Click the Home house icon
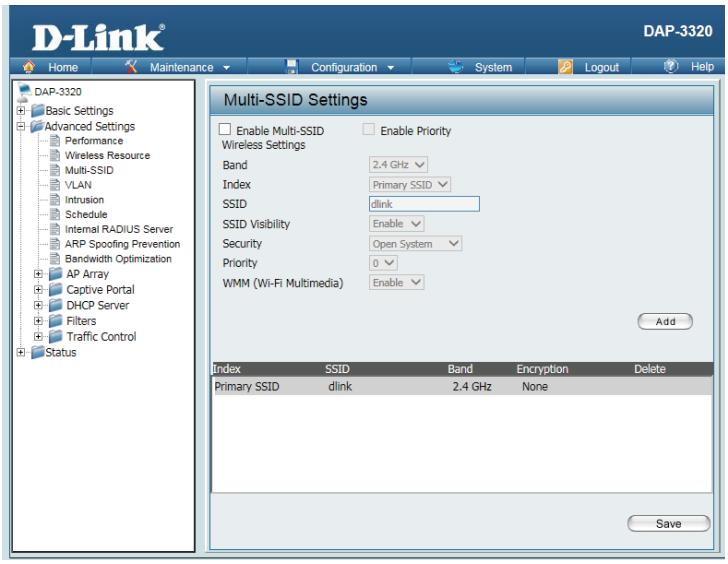This screenshot has width=728, height=564. pyautogui.click(x=29, y=67)
